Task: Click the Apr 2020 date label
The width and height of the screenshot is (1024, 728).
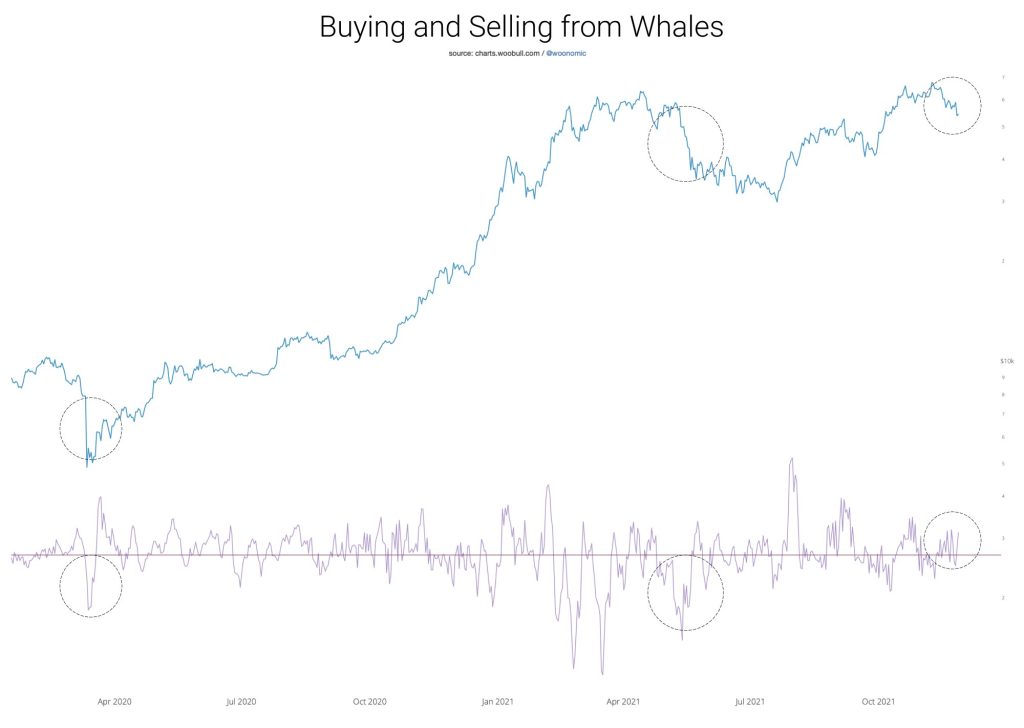Action: click(x=115, y=701)
